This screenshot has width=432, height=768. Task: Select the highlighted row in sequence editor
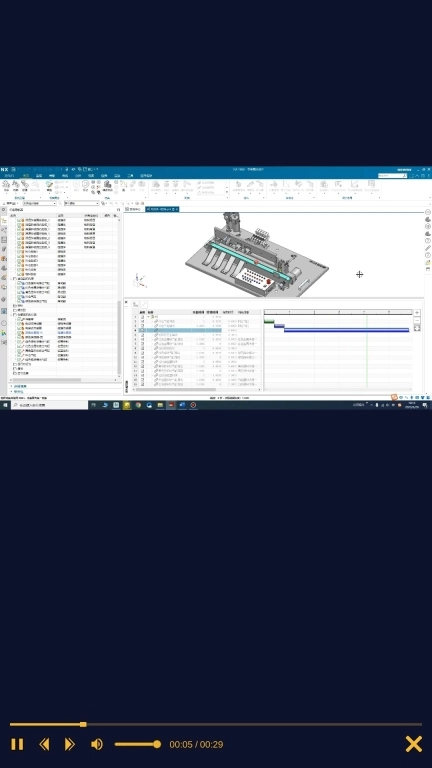point(178,330)
